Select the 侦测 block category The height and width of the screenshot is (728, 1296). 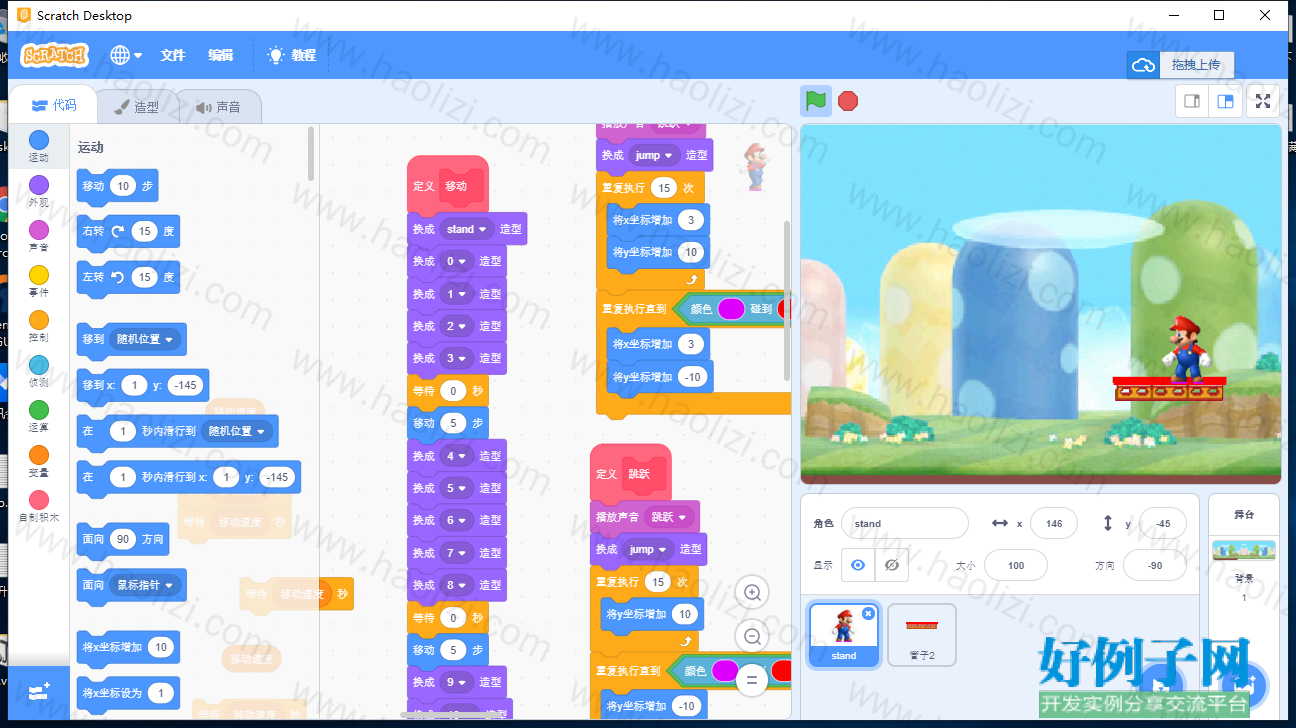38,371
